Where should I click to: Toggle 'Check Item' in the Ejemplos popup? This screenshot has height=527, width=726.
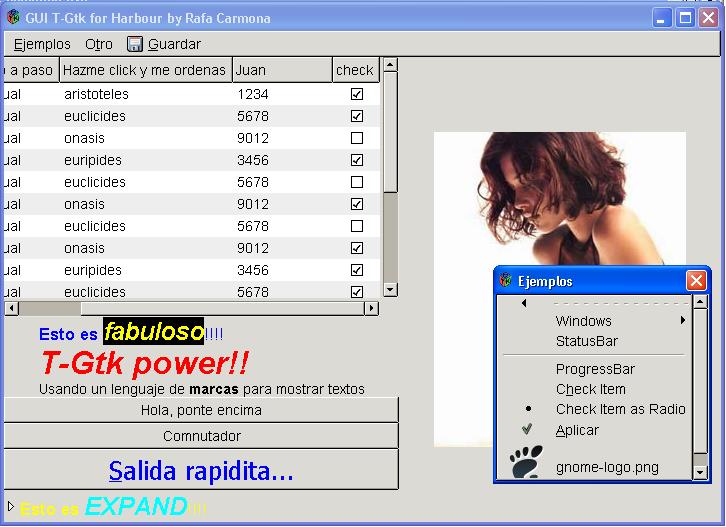[x=594, y=389]
